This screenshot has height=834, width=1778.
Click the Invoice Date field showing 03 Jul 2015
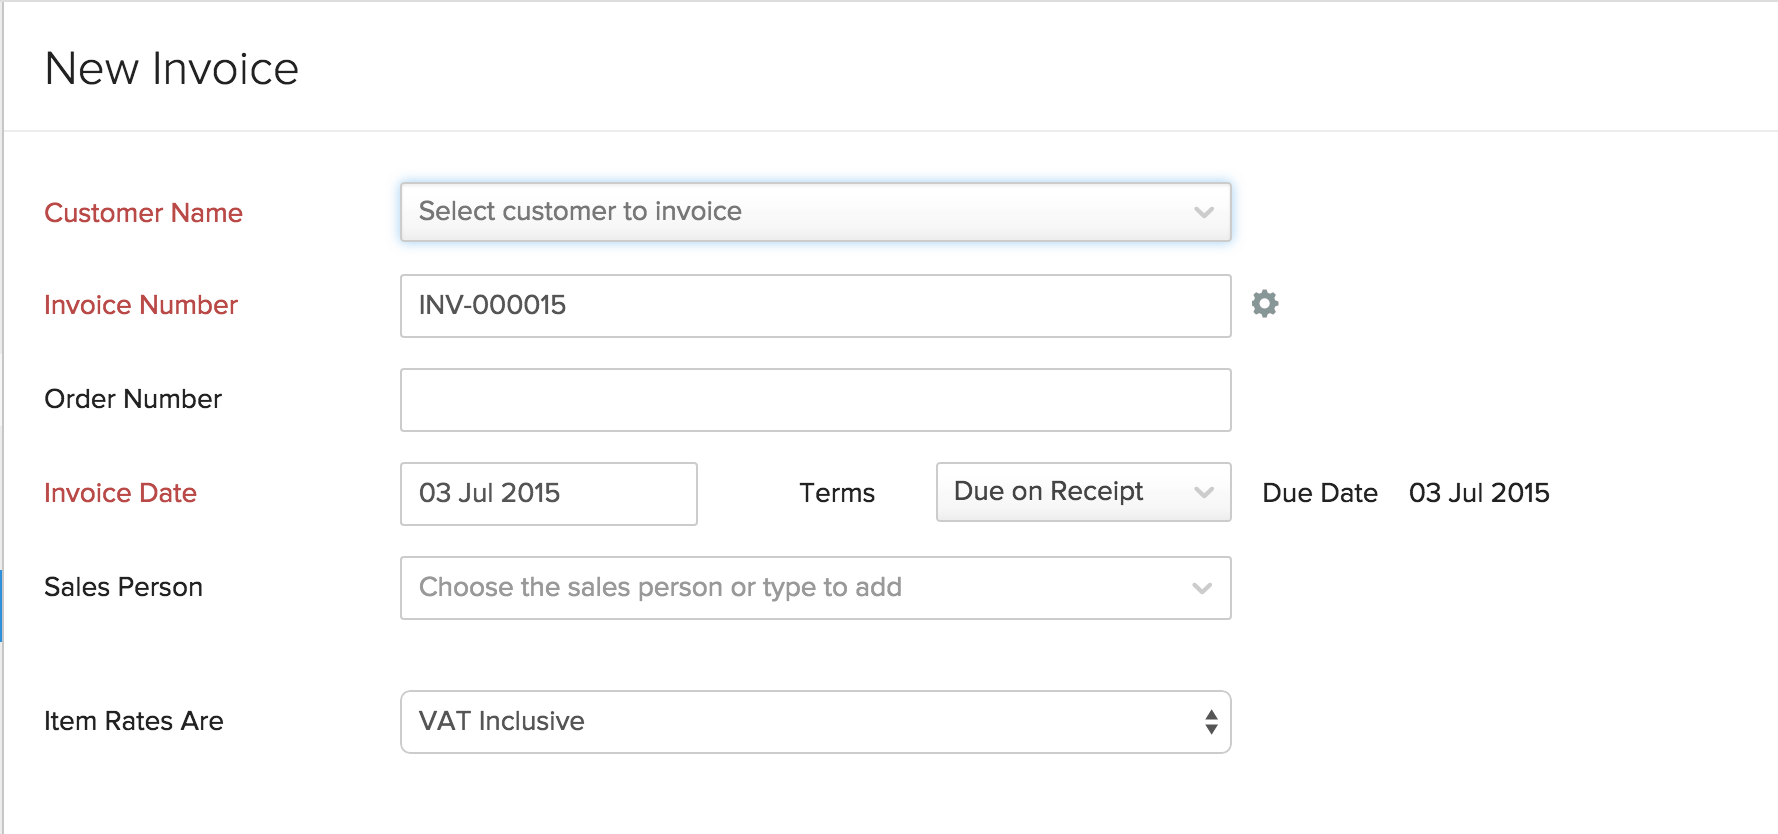point(548,494)
